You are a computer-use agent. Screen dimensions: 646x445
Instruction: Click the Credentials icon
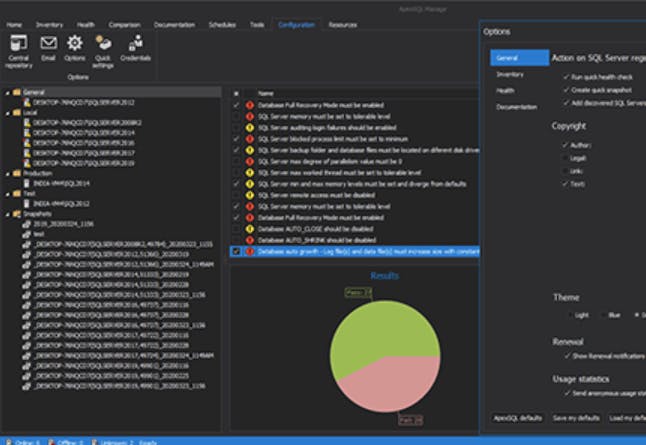point(136,43)
